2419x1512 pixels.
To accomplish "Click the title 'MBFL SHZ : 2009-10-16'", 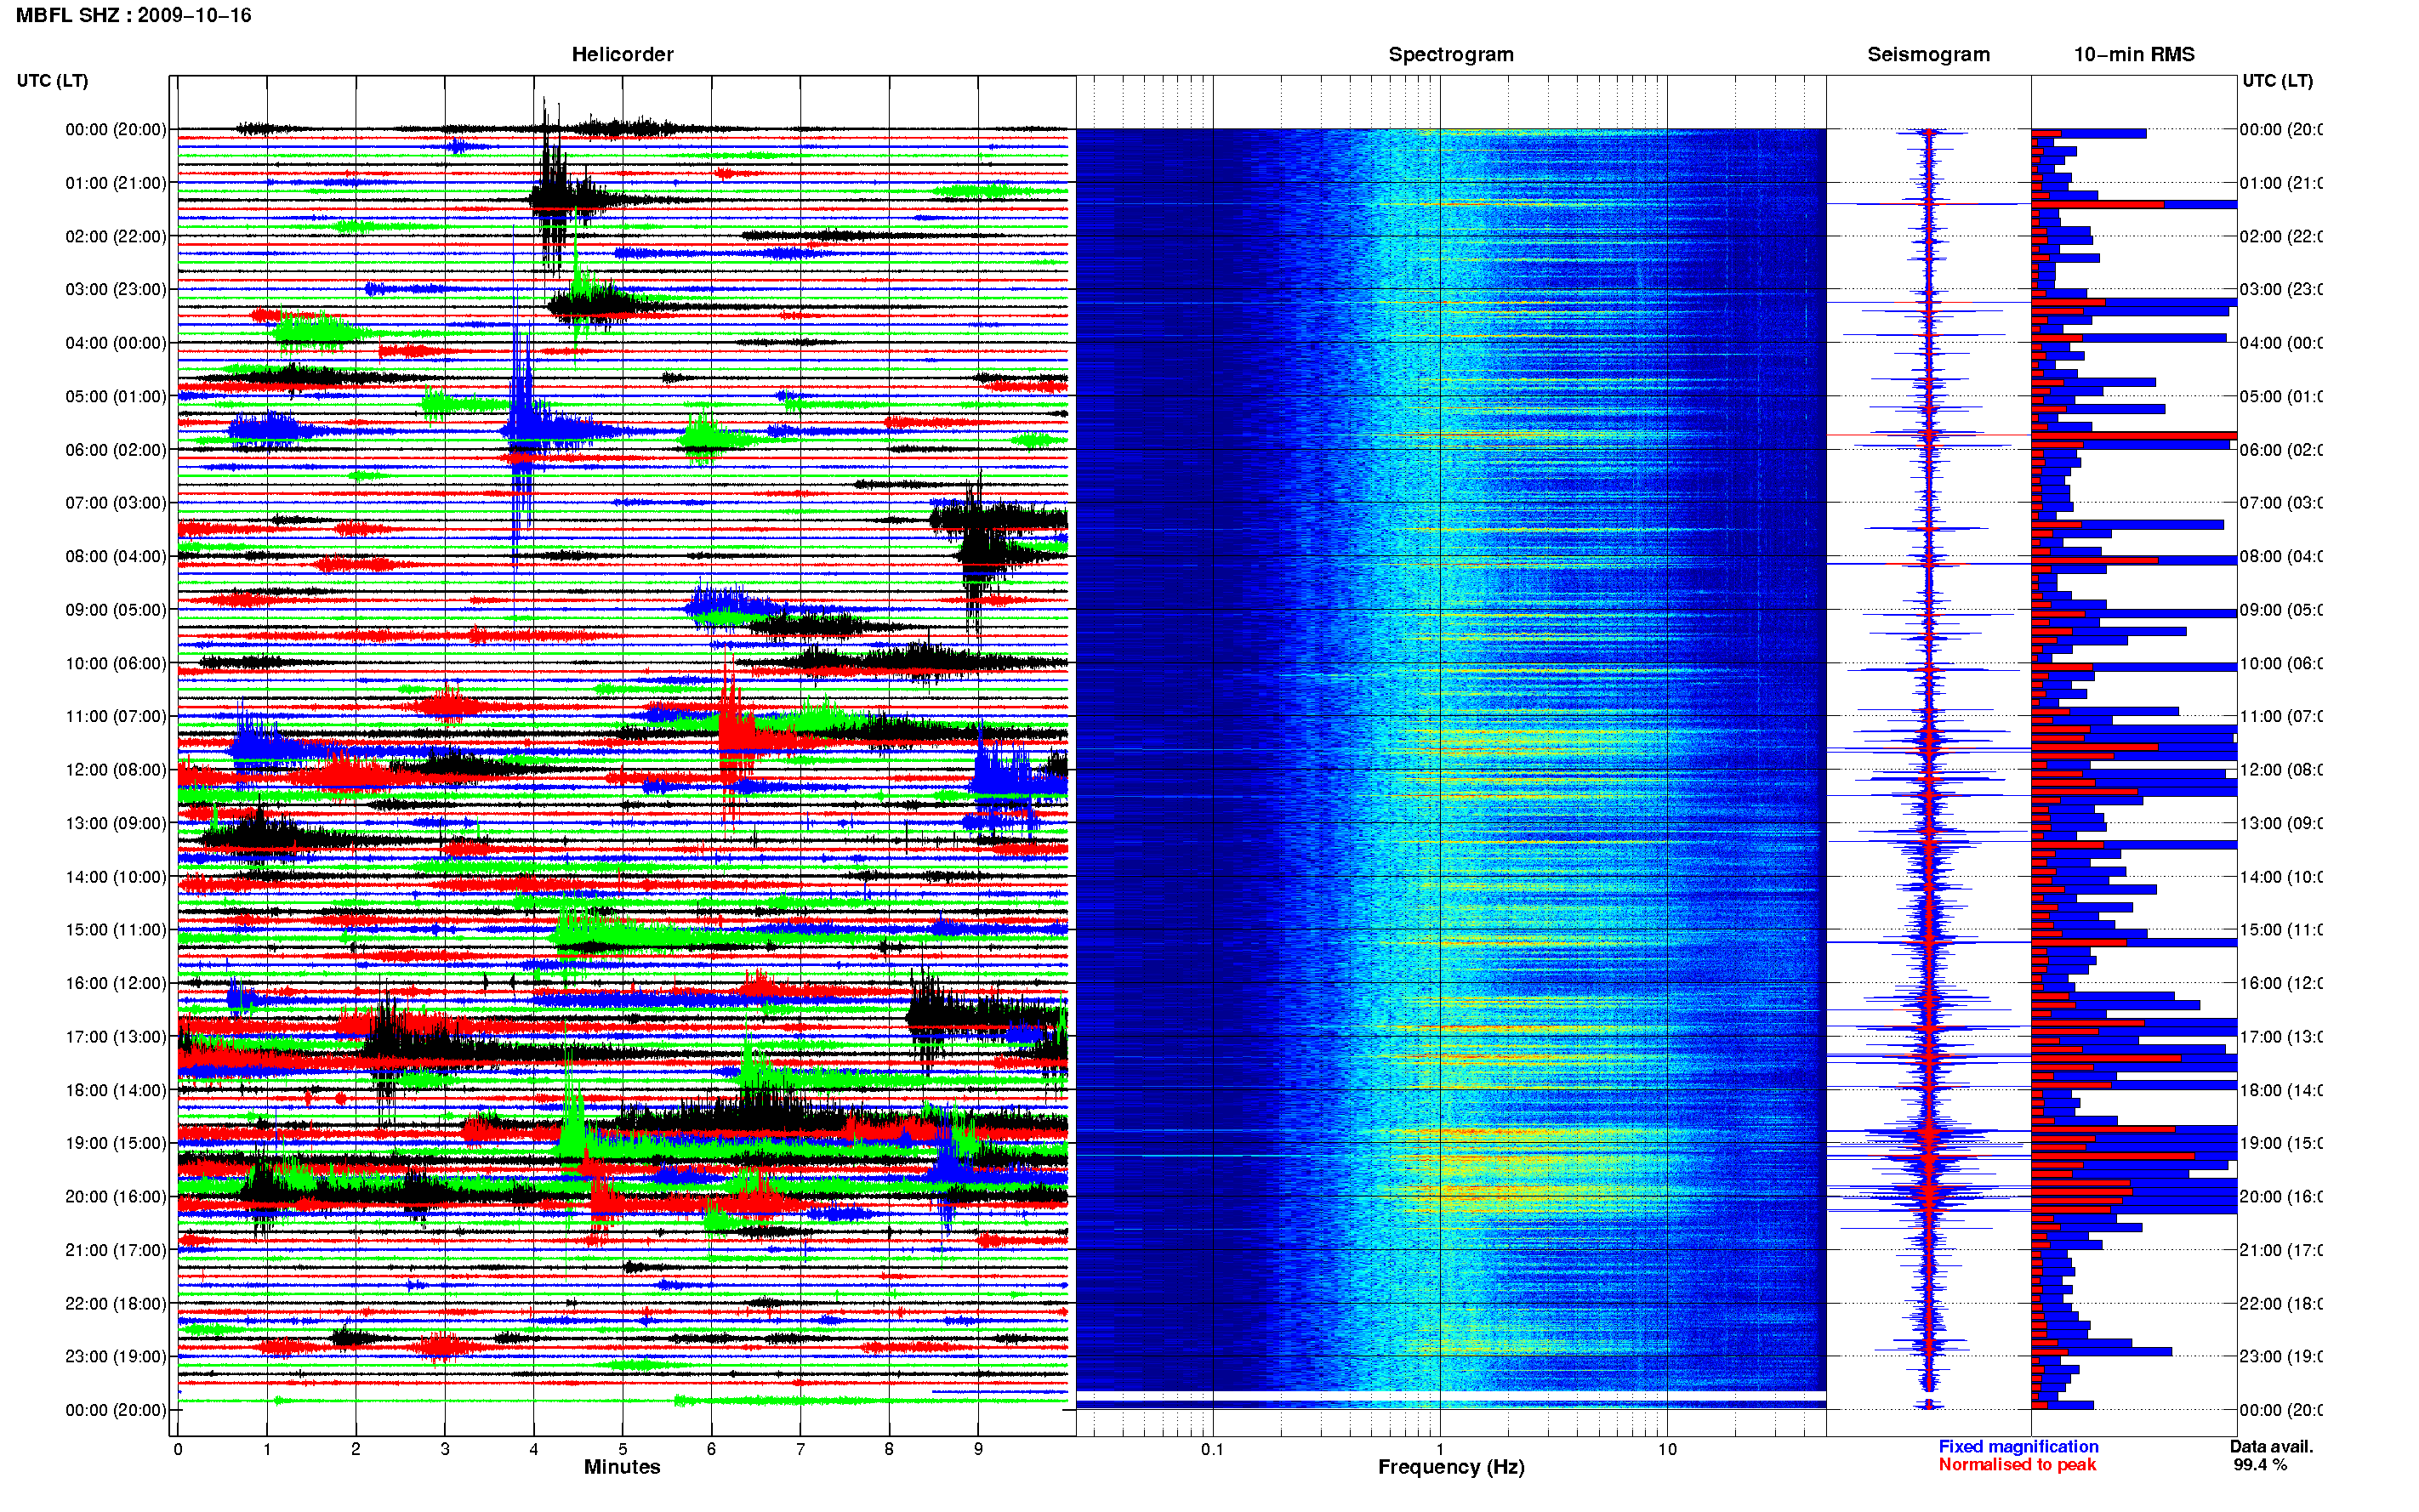I will pos(133,15).
